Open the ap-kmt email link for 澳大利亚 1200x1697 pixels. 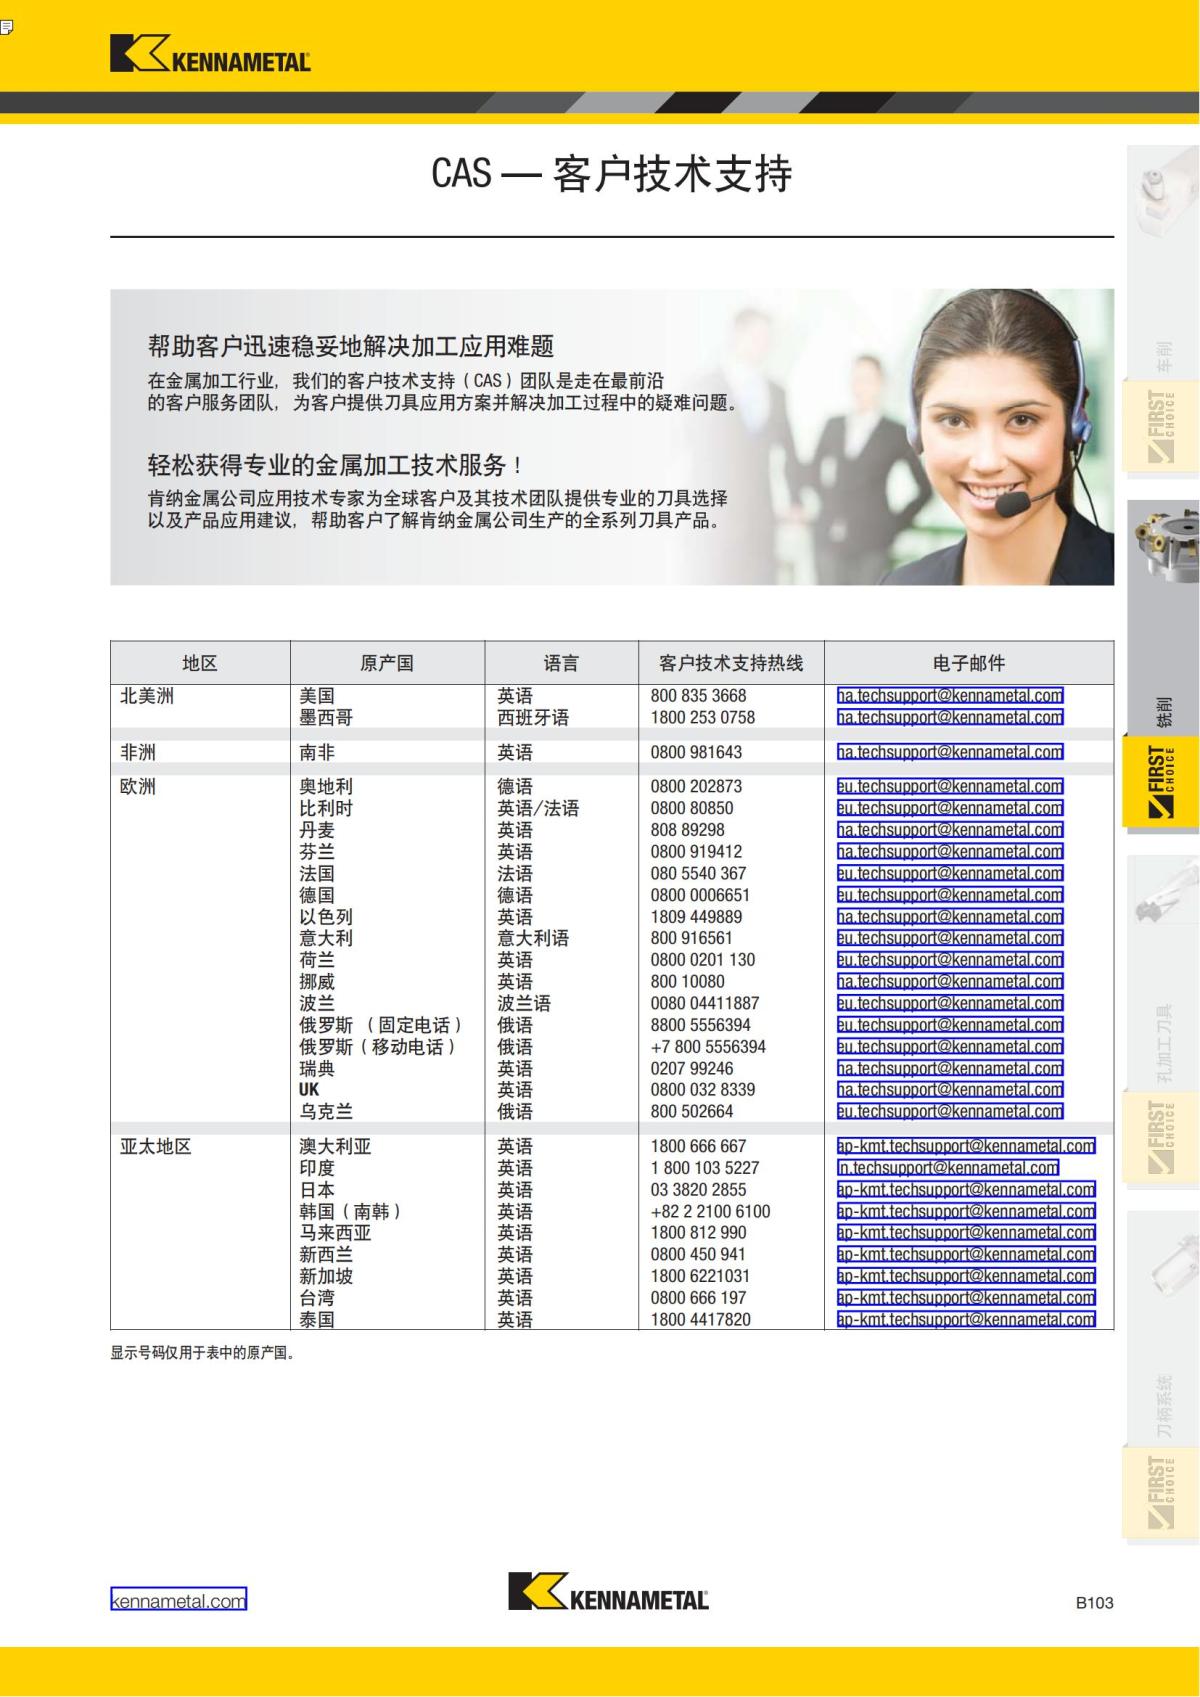[x=966, y=1146]
